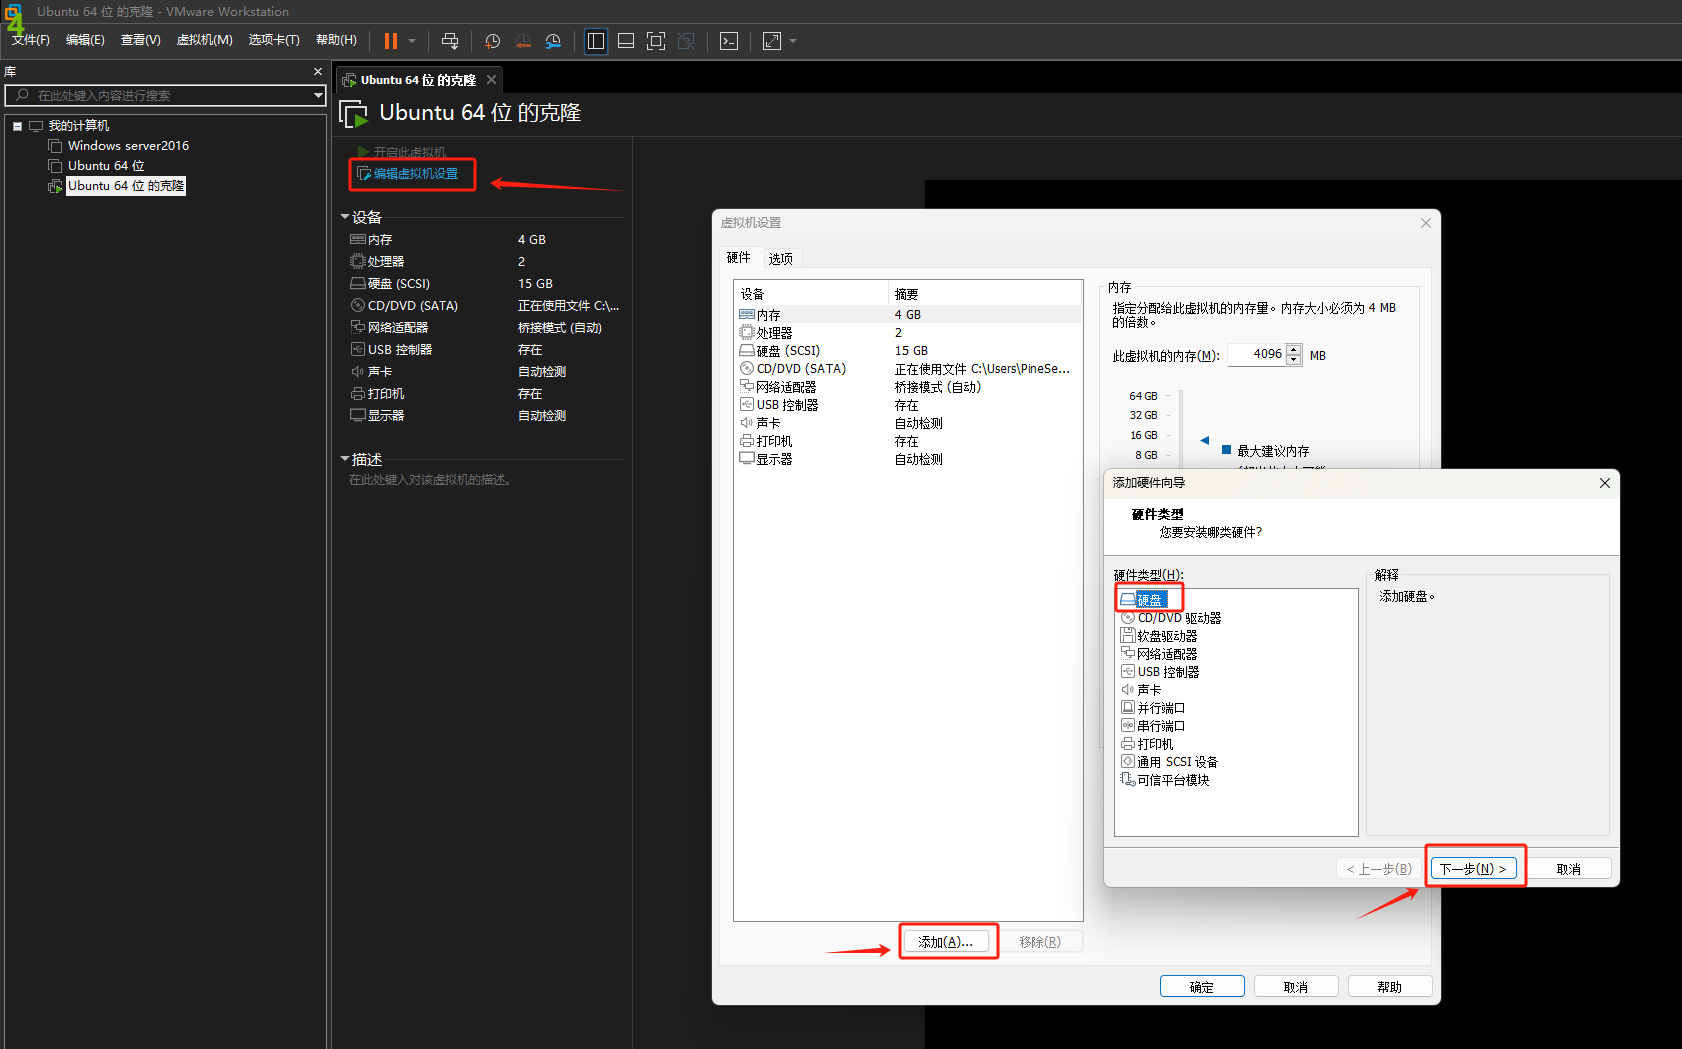Click 帮助 button in settings dialog

click(x=1390, y=987)
